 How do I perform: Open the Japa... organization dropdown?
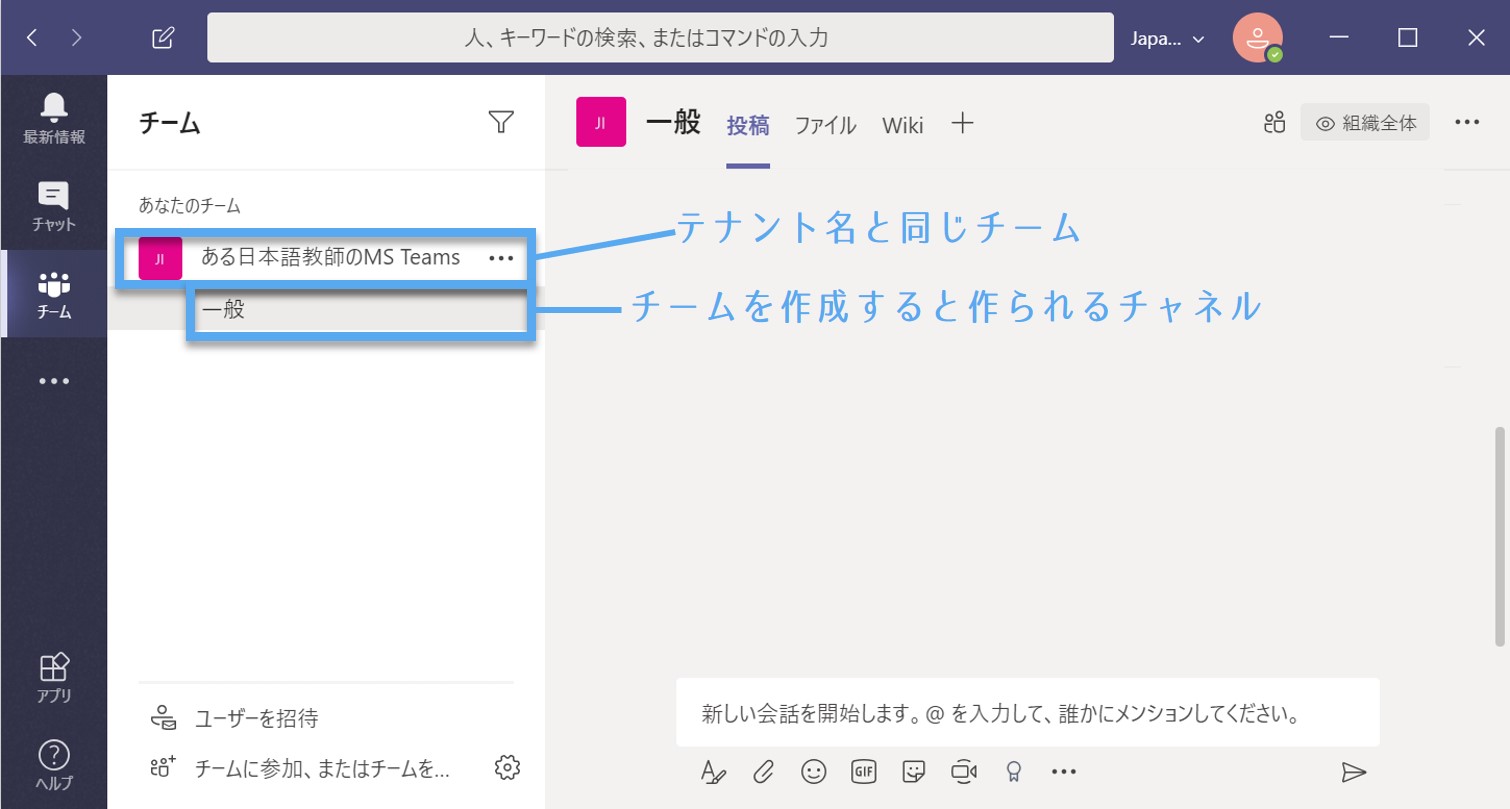pos(1167,38)
